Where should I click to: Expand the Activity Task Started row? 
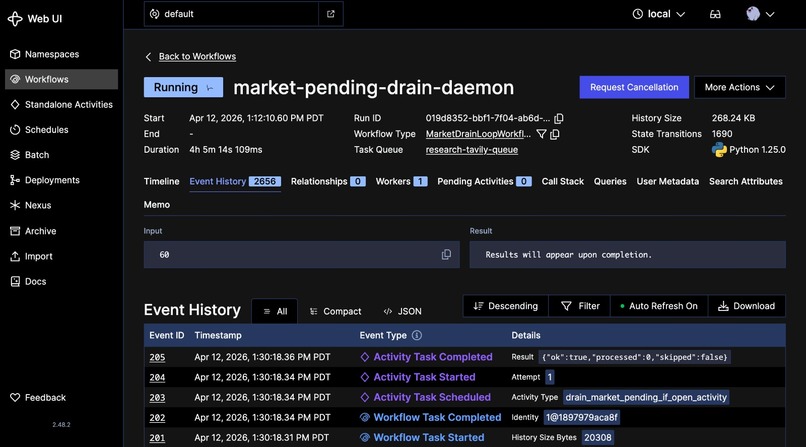pyautogui.click(x=465, y=377)
